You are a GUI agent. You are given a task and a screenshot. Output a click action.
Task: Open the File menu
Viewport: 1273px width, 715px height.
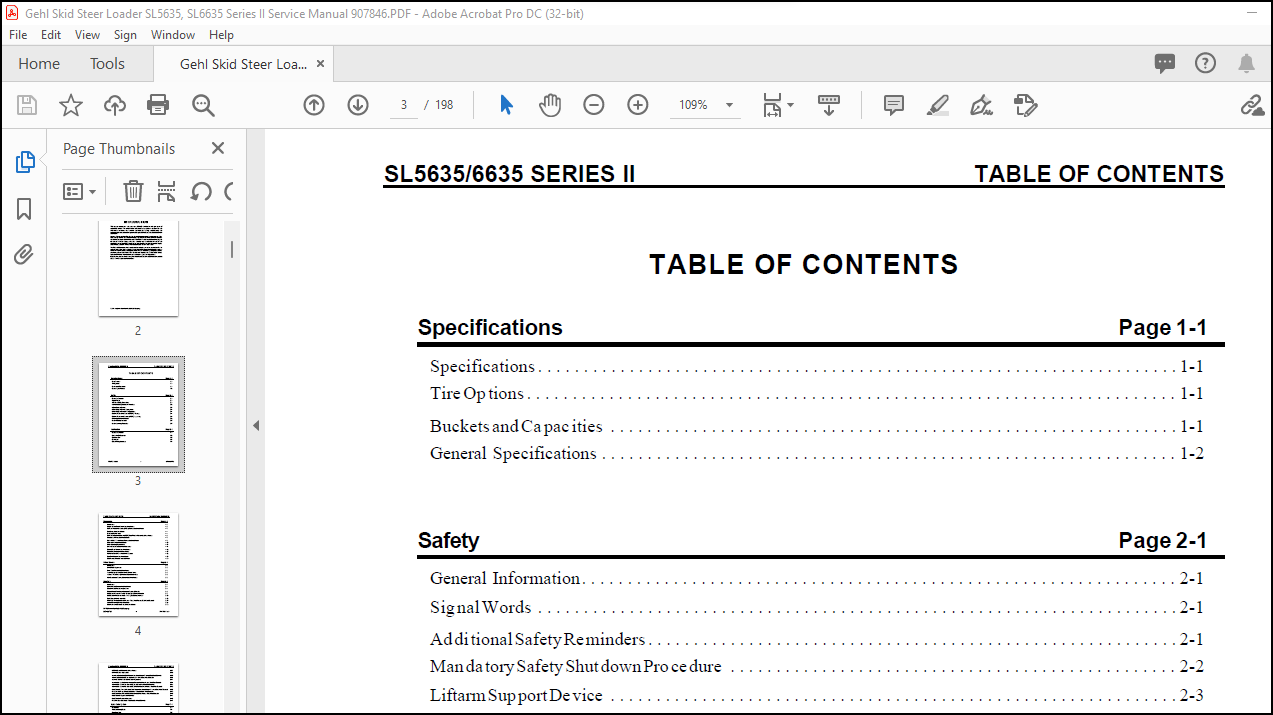tap(18, 34)
